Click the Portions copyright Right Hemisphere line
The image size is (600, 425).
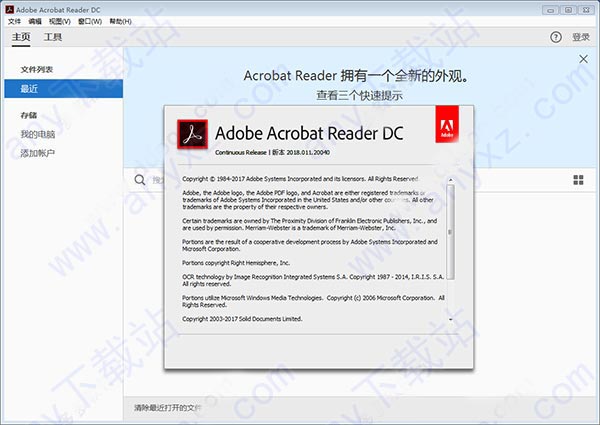click(x=236, y=263)
